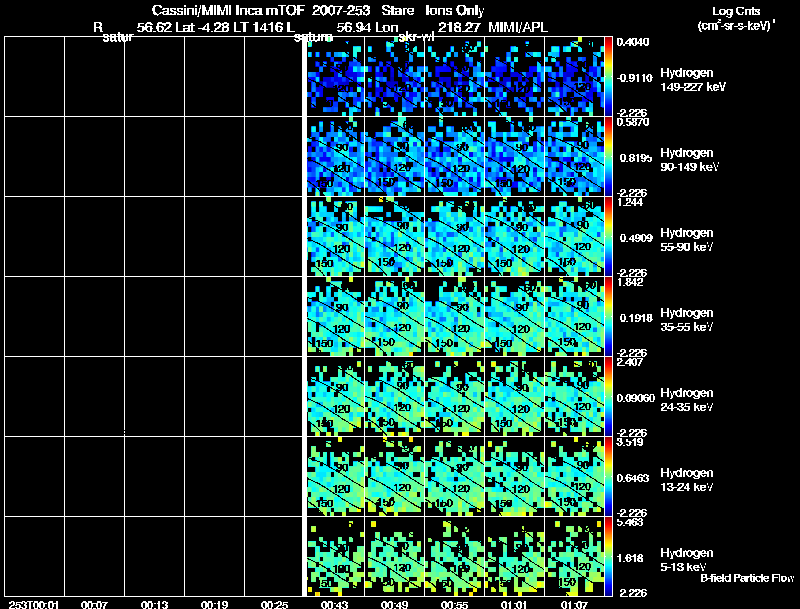Click the 0.09060 color scale value
800x609 pixels.
tap(636, 398)
